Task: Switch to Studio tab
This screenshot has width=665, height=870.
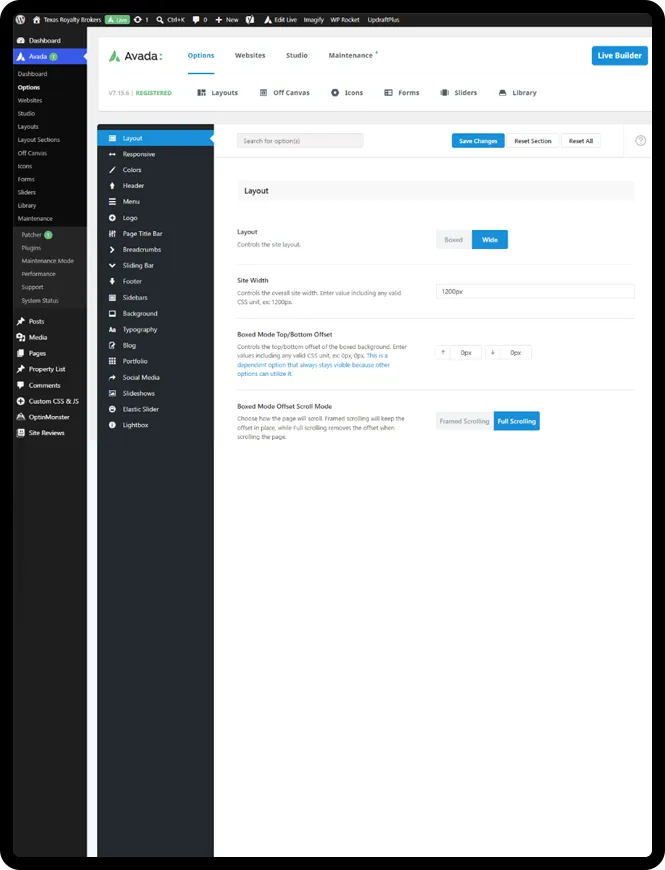Action: [297, 55]
